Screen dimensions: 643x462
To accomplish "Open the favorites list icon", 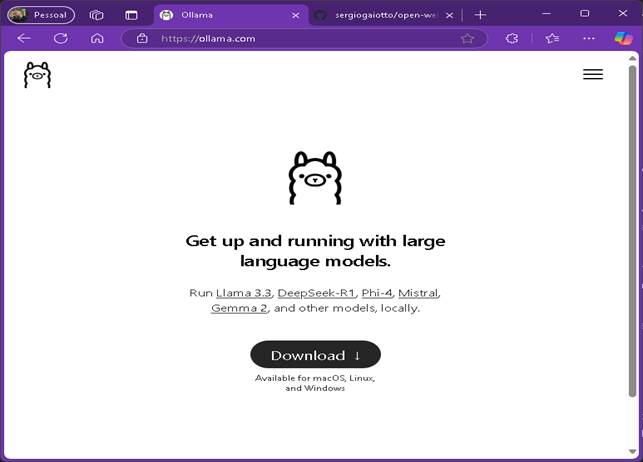I will (x=552, y=39).
